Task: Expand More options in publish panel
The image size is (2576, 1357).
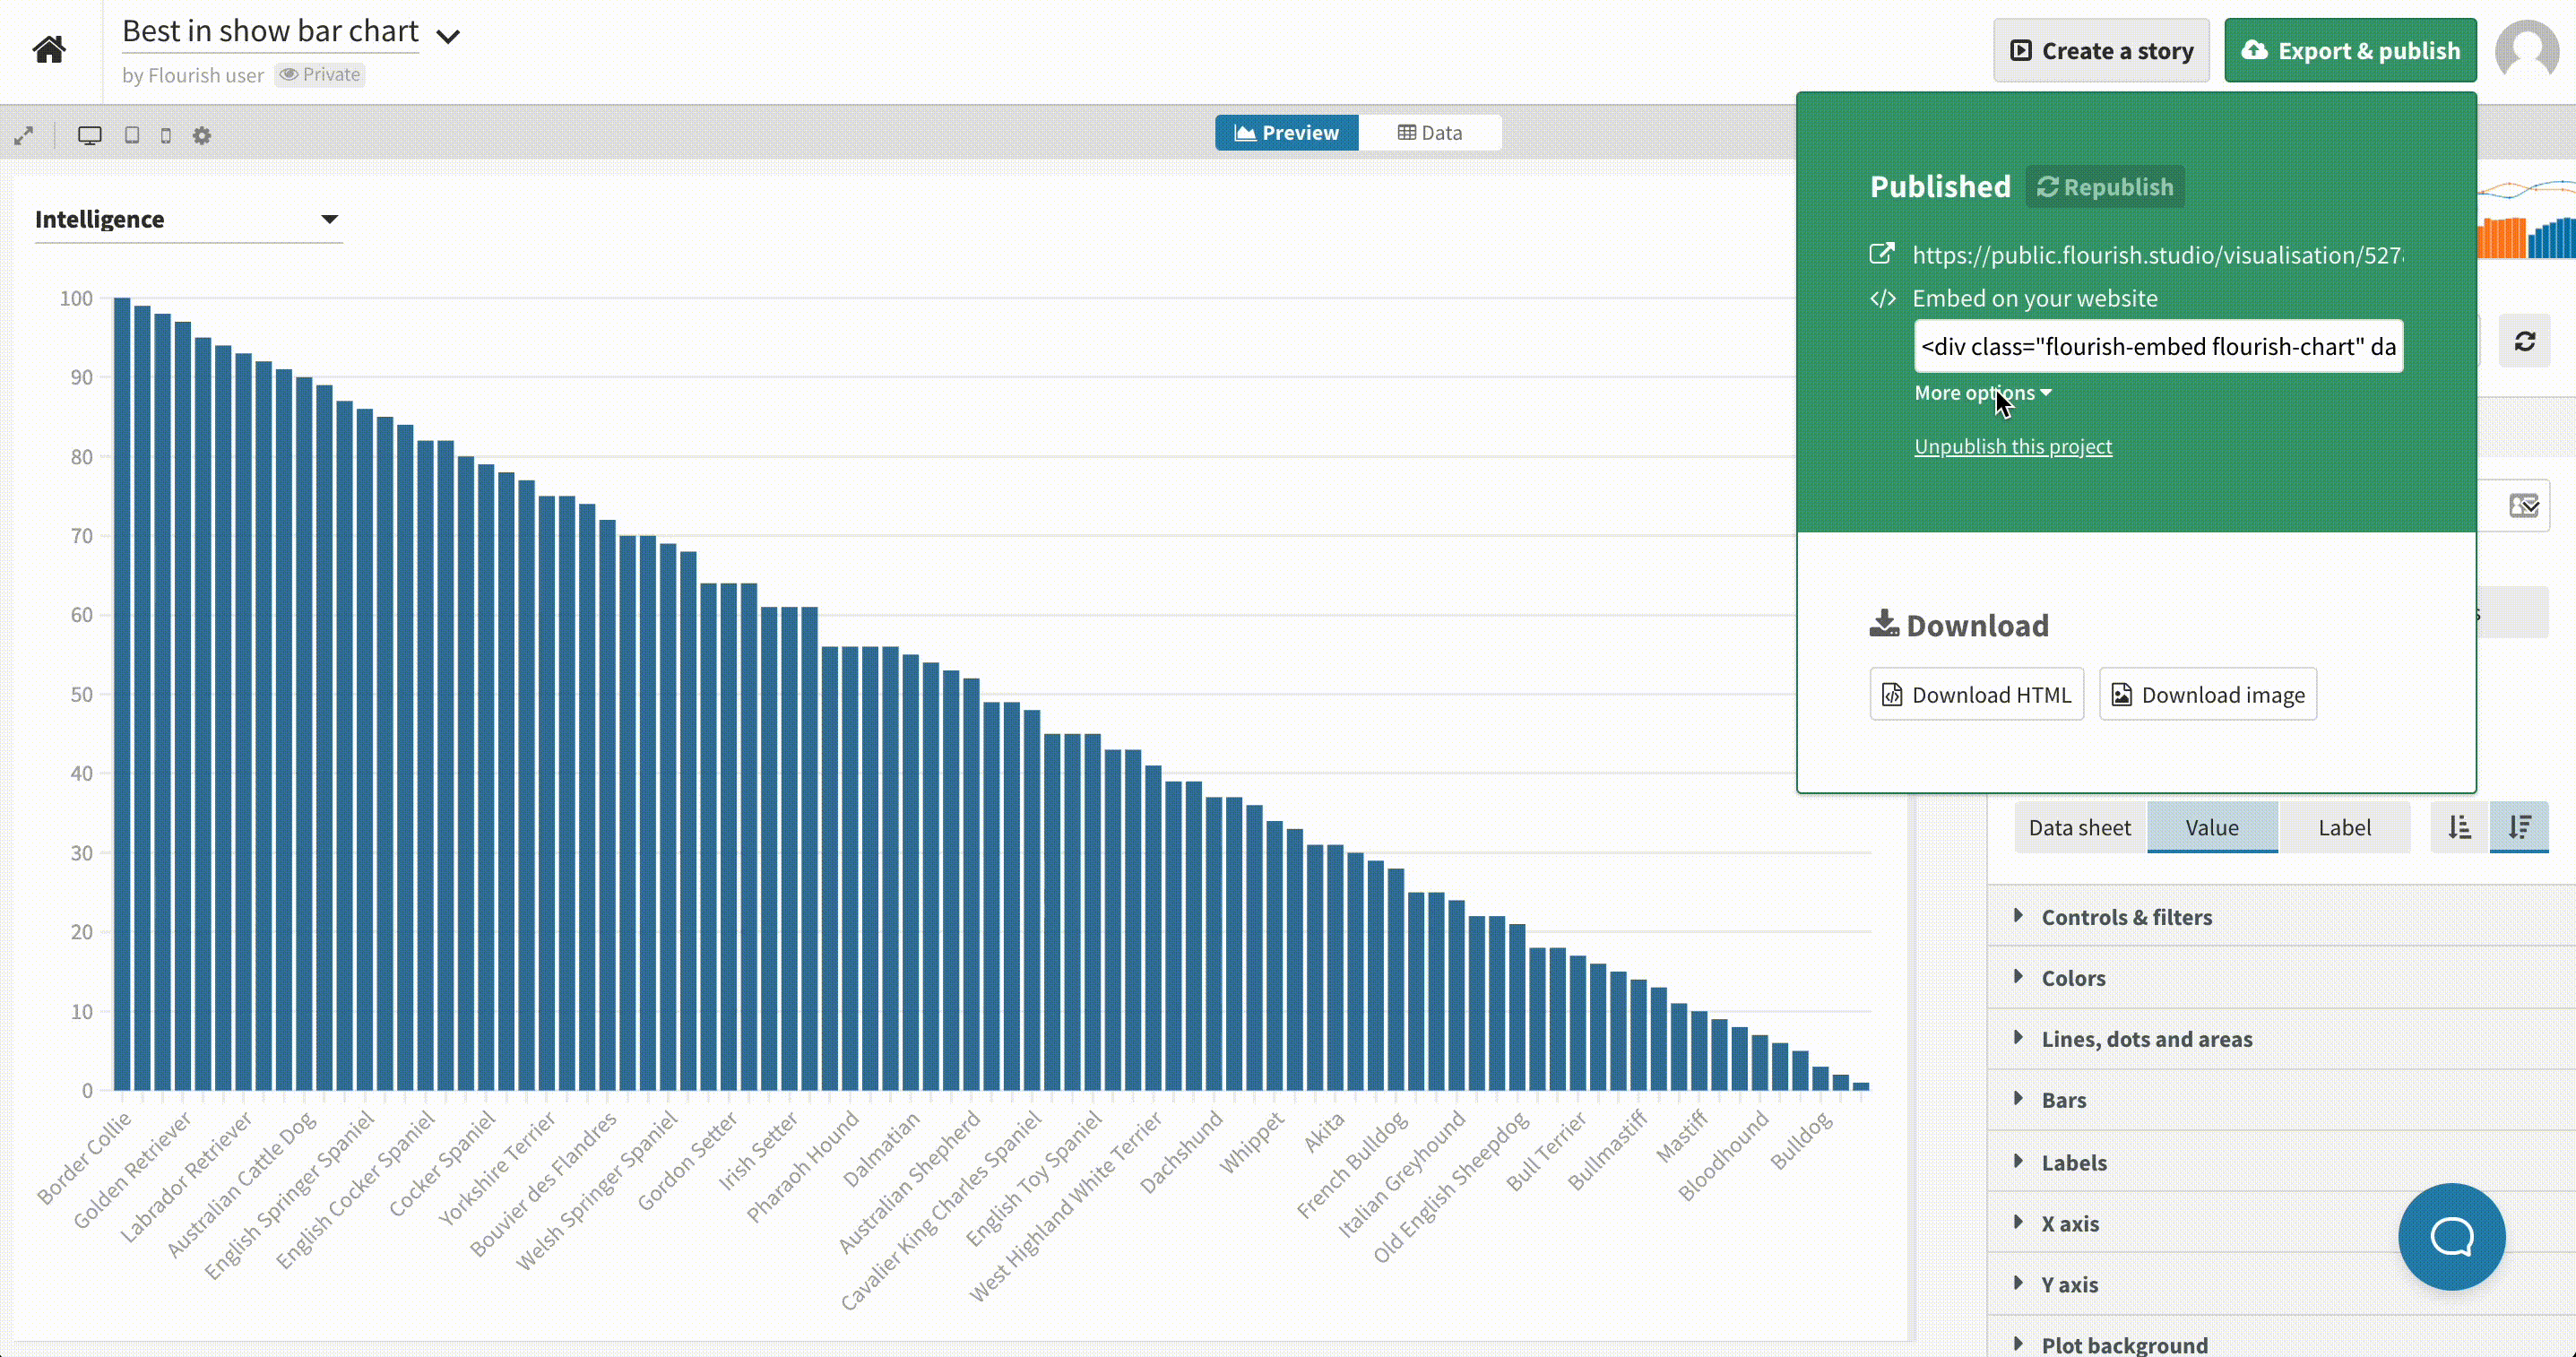Action: (1982, 393)
